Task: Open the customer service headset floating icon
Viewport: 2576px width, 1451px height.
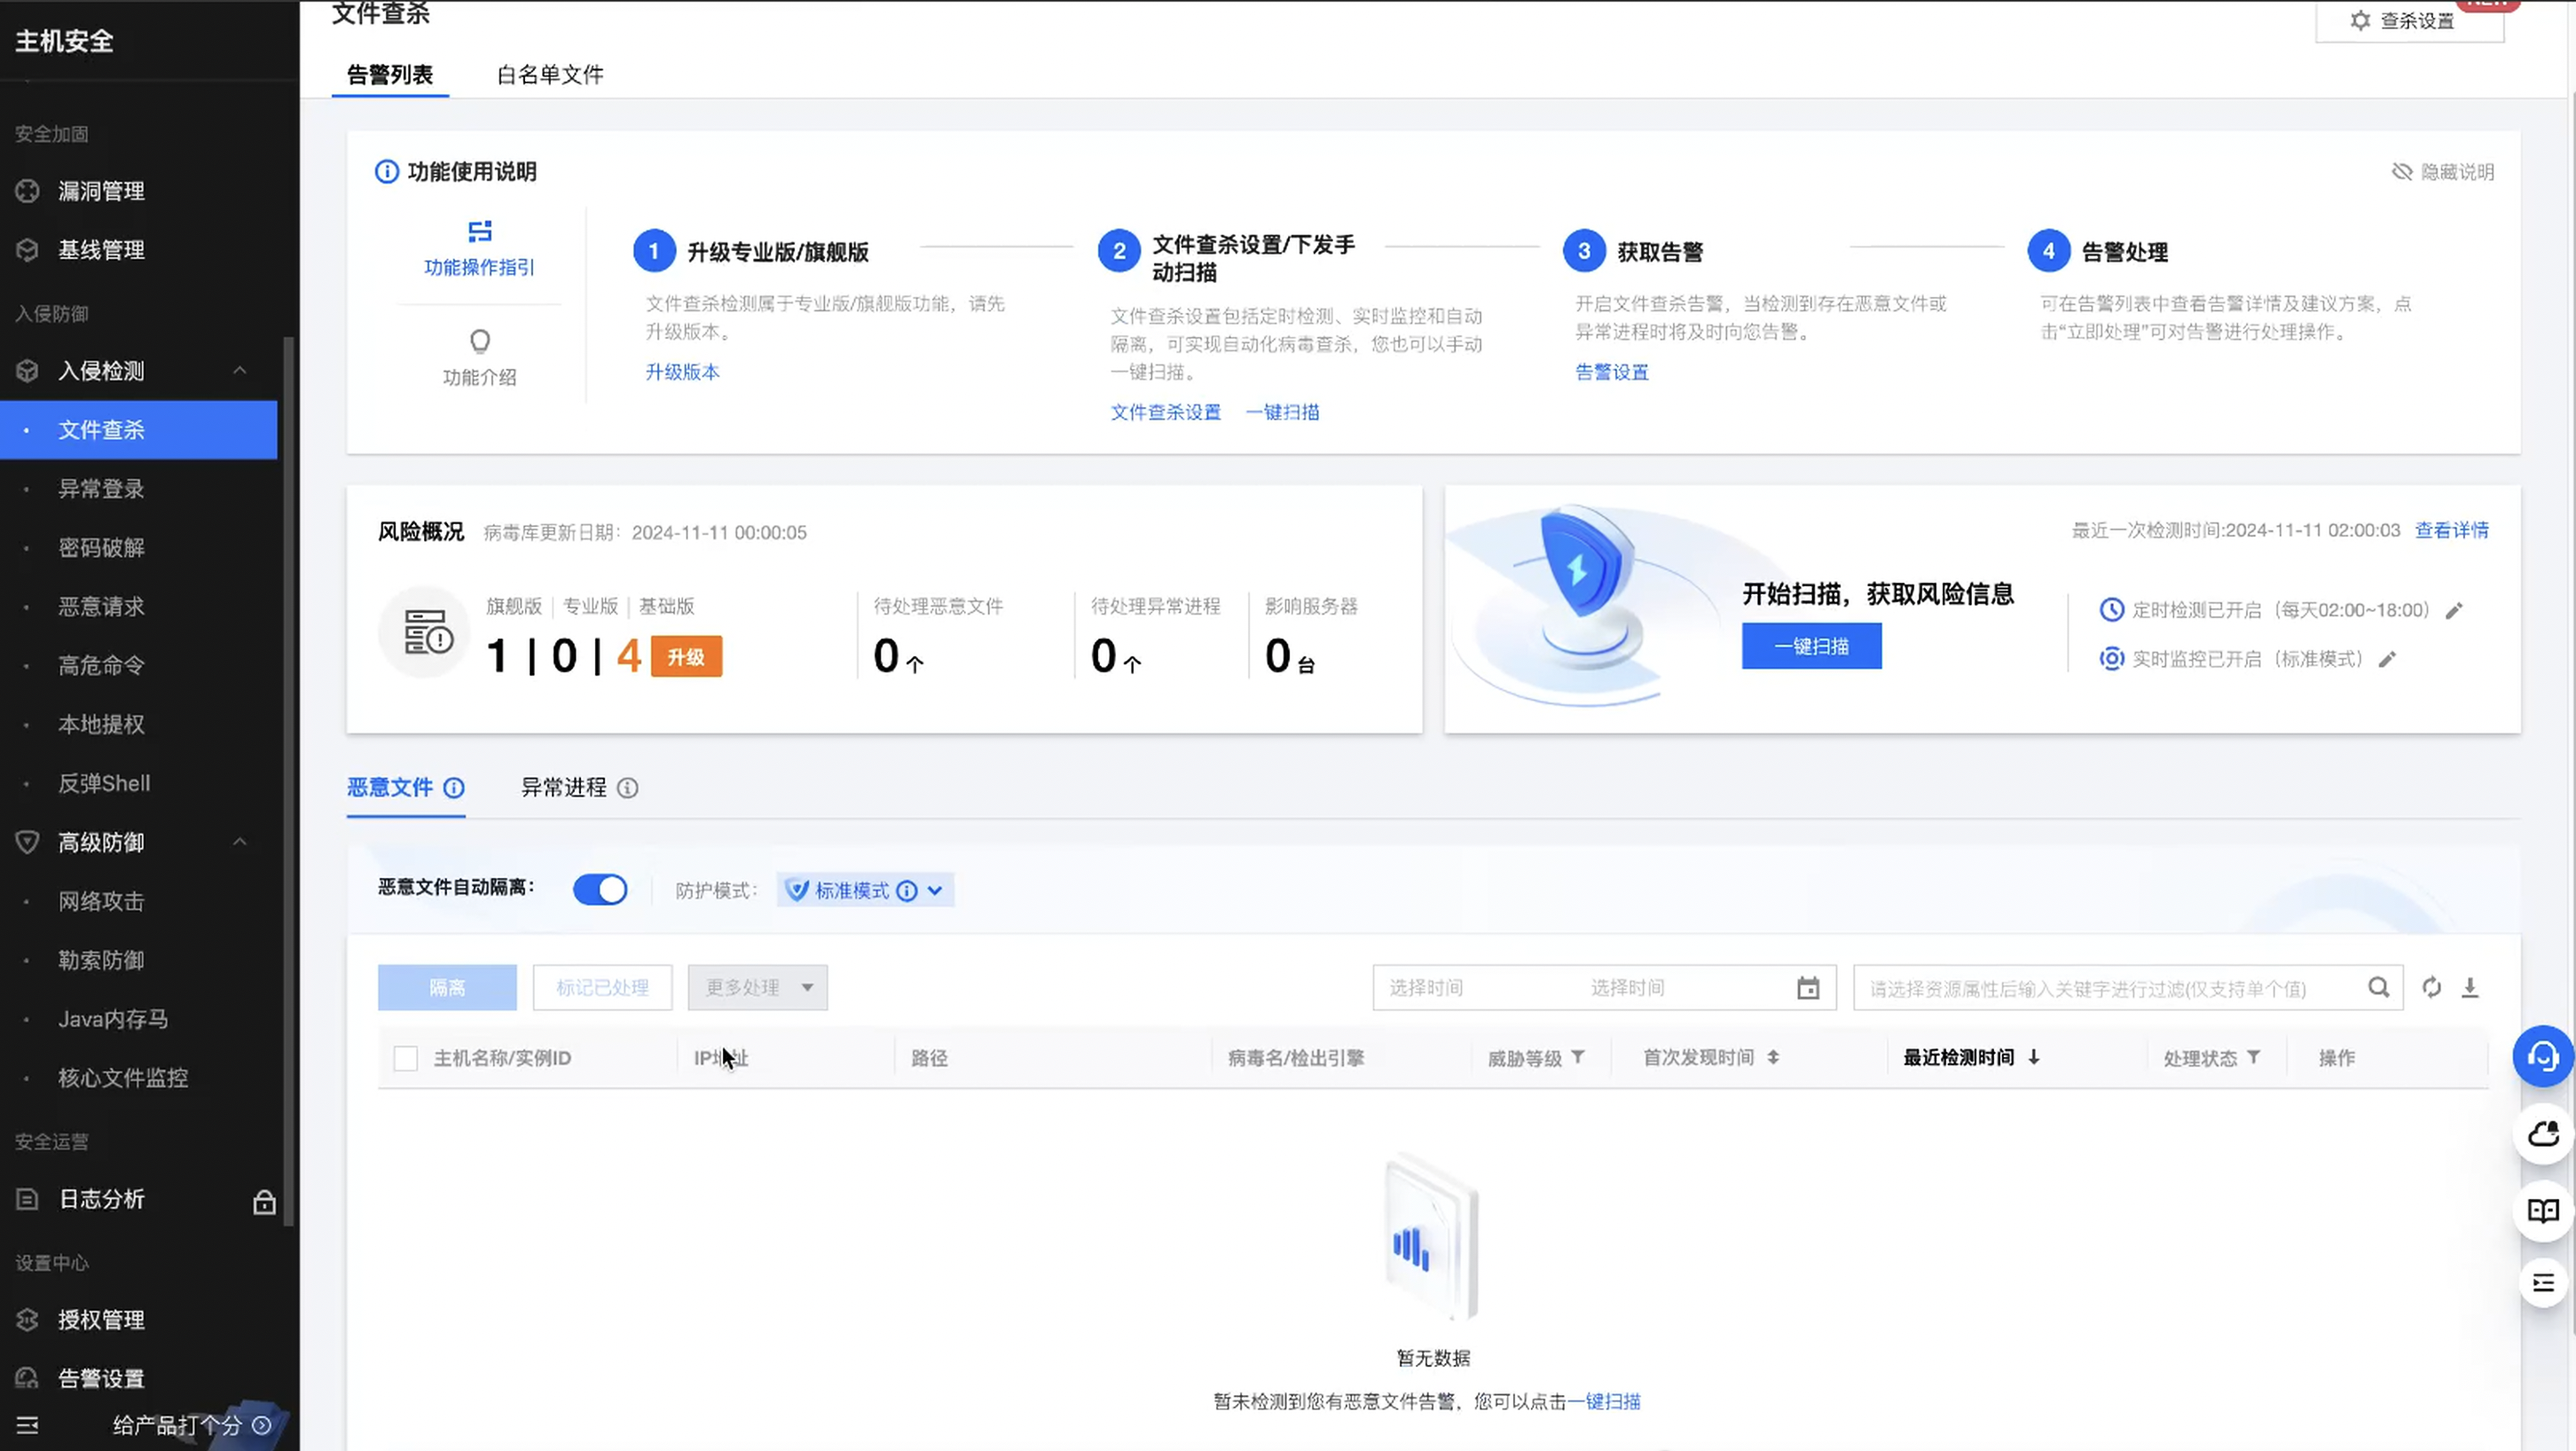Action: click(2543, 1056)
